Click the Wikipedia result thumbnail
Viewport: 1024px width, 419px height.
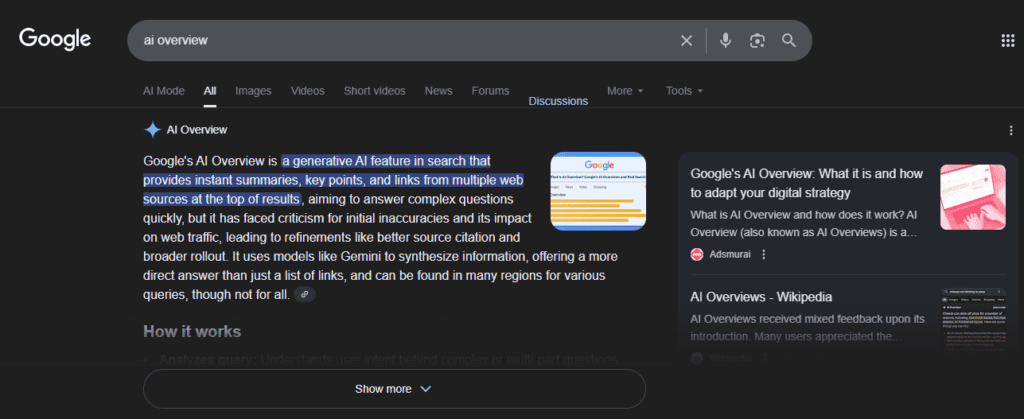[x=973, y=320]
